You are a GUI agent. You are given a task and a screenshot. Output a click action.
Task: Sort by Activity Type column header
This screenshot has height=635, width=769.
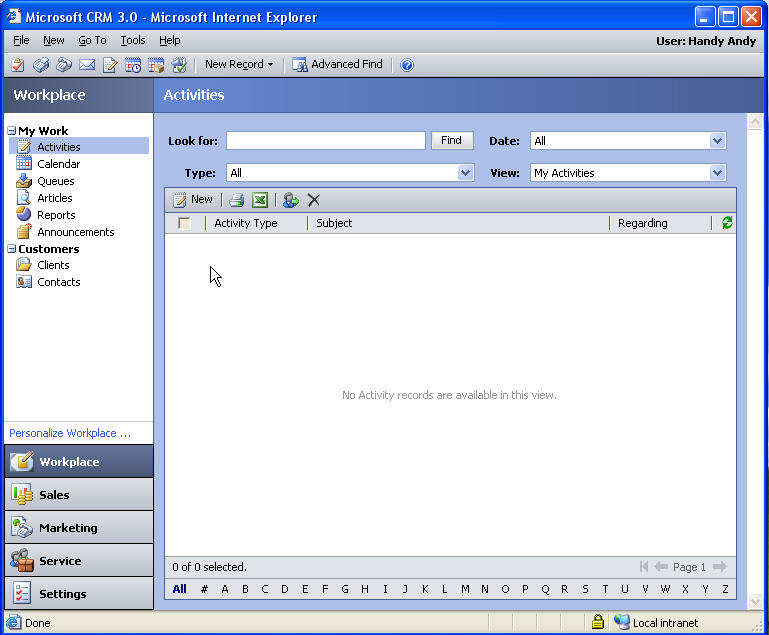(246, 223)
